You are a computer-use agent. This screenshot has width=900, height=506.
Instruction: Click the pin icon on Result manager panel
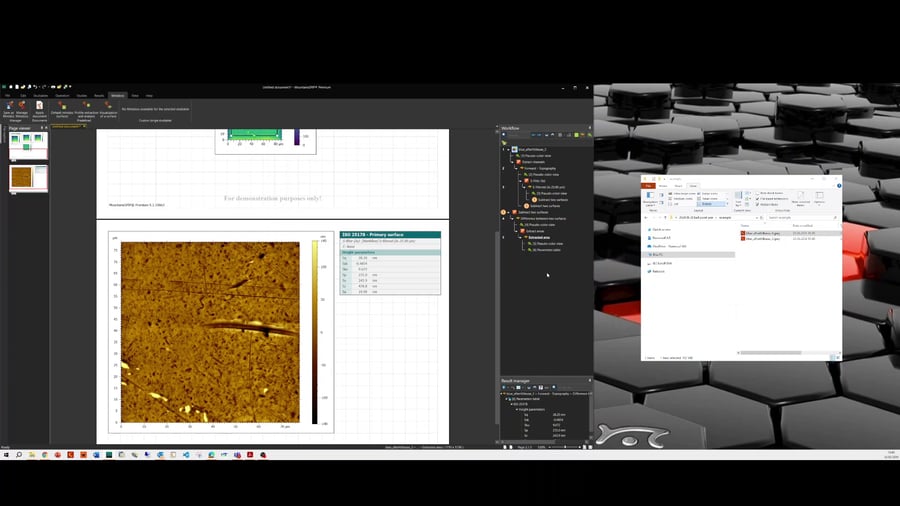tap(589, 380)
